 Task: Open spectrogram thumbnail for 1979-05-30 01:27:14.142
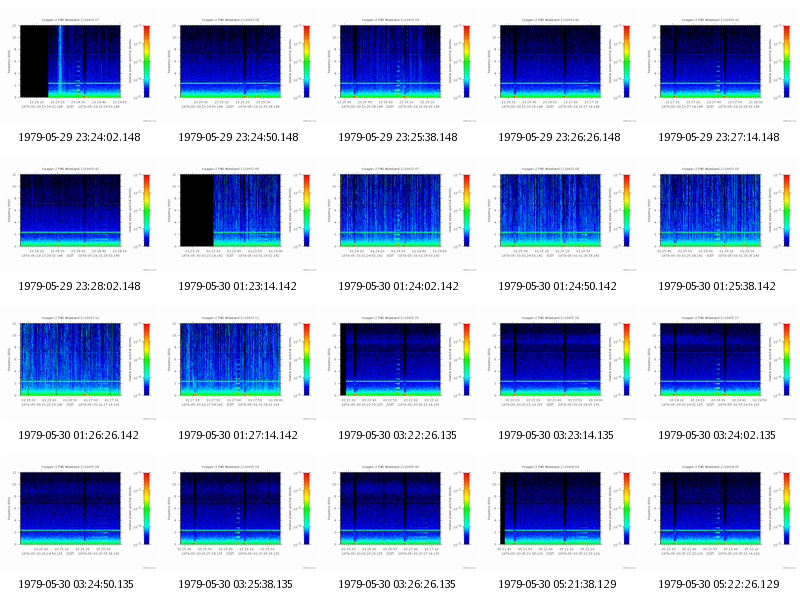(x=239, y=365)
